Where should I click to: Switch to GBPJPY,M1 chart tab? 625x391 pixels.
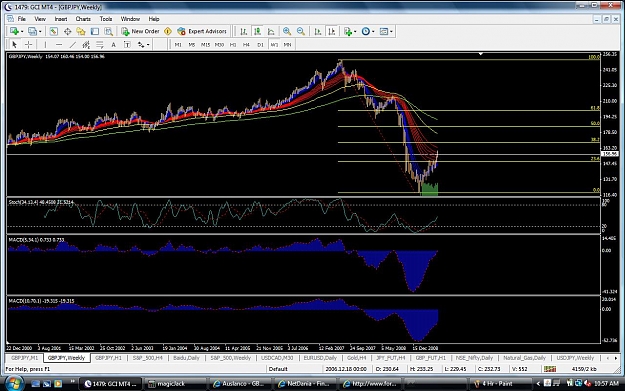coord(24,358)
